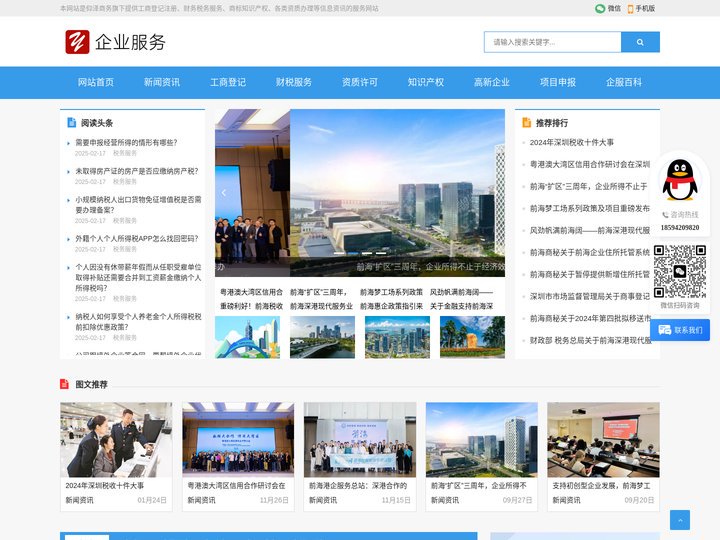The height and width of the screenshot is (540, 720).
Task: Go to previous carousel slide arrow
Action: (x=224, y=192)
